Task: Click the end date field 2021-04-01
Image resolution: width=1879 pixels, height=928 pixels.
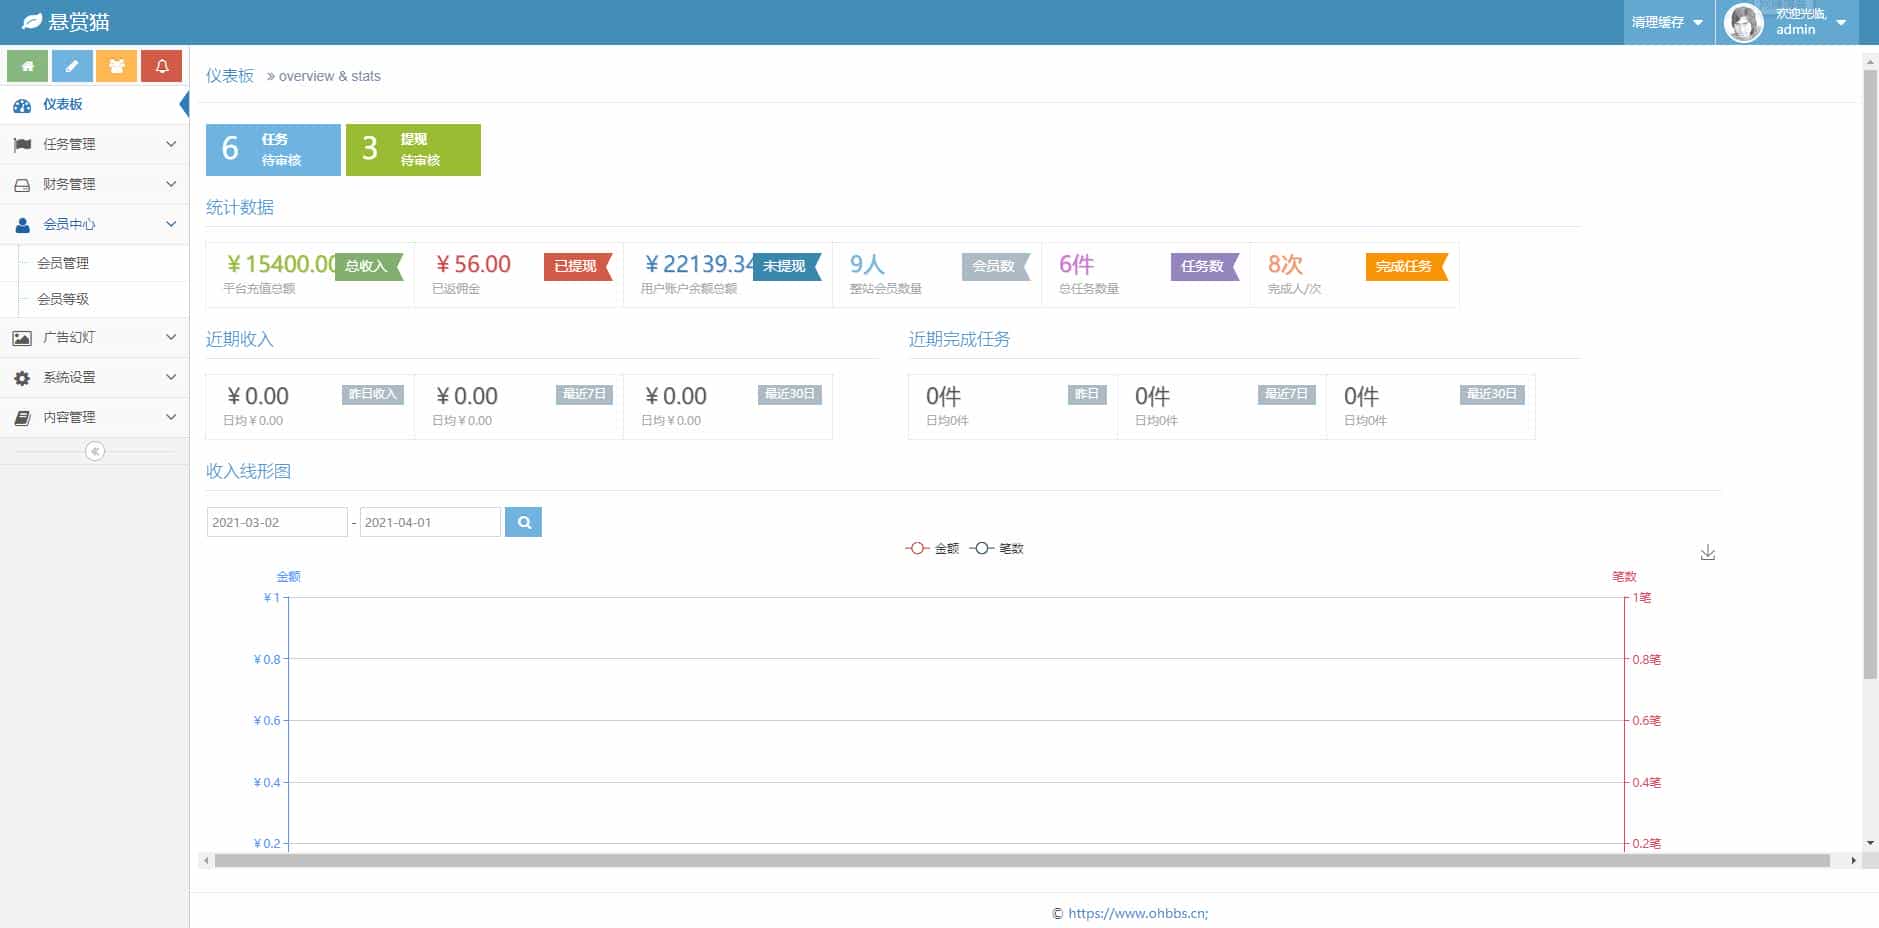Action: (x=430, y=522)
